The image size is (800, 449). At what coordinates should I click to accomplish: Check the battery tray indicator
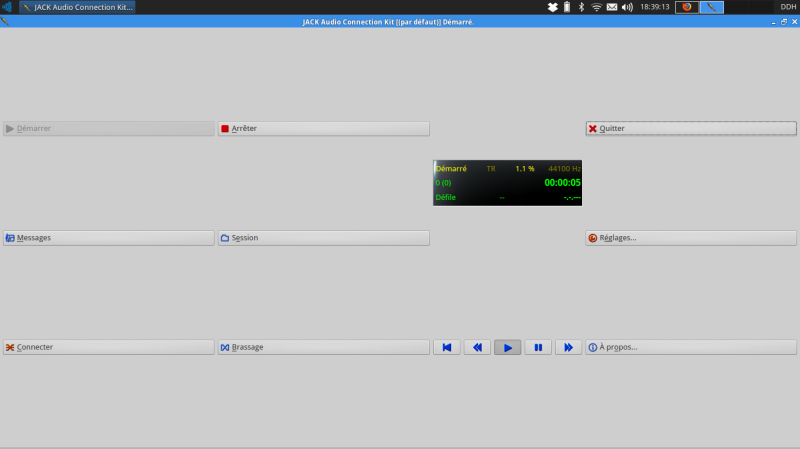567,7
